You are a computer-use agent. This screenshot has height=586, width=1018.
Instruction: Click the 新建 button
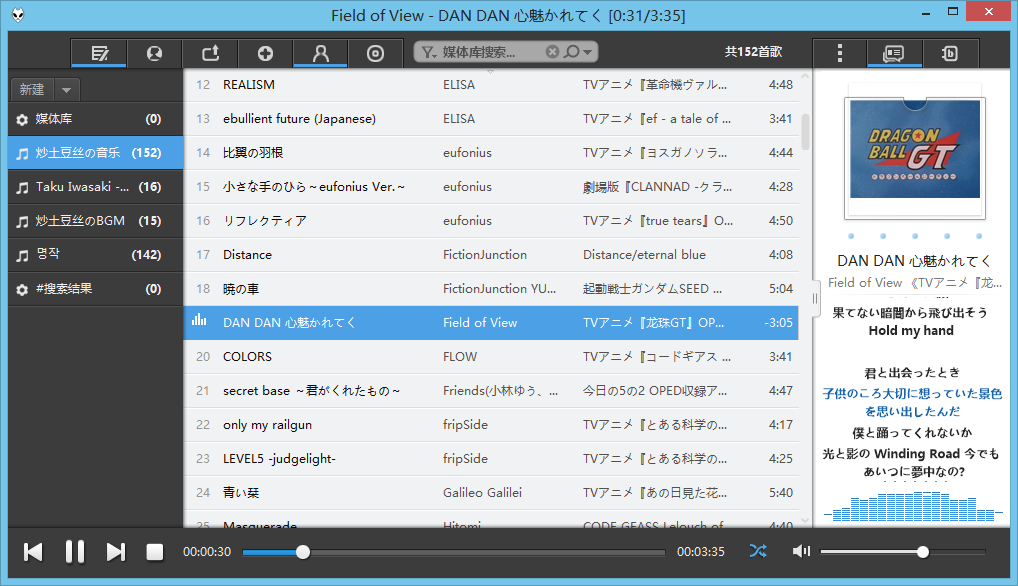[x=32, y=89]
